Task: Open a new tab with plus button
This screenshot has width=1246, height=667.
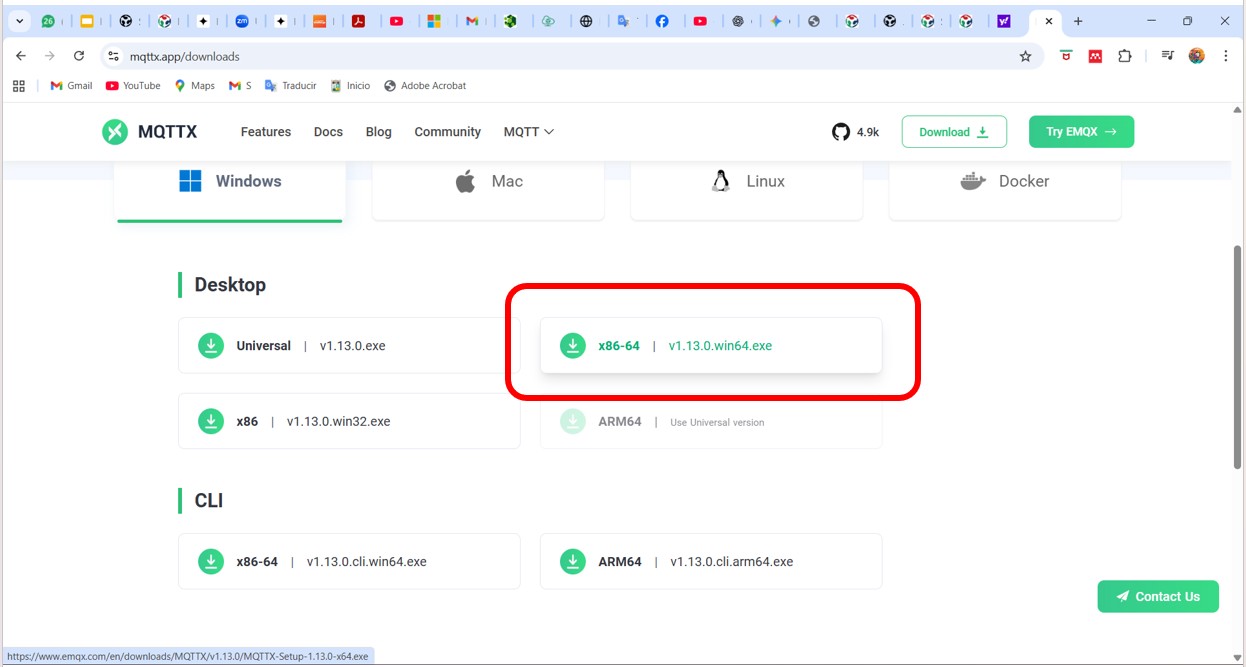Action: coord(1078,21)
